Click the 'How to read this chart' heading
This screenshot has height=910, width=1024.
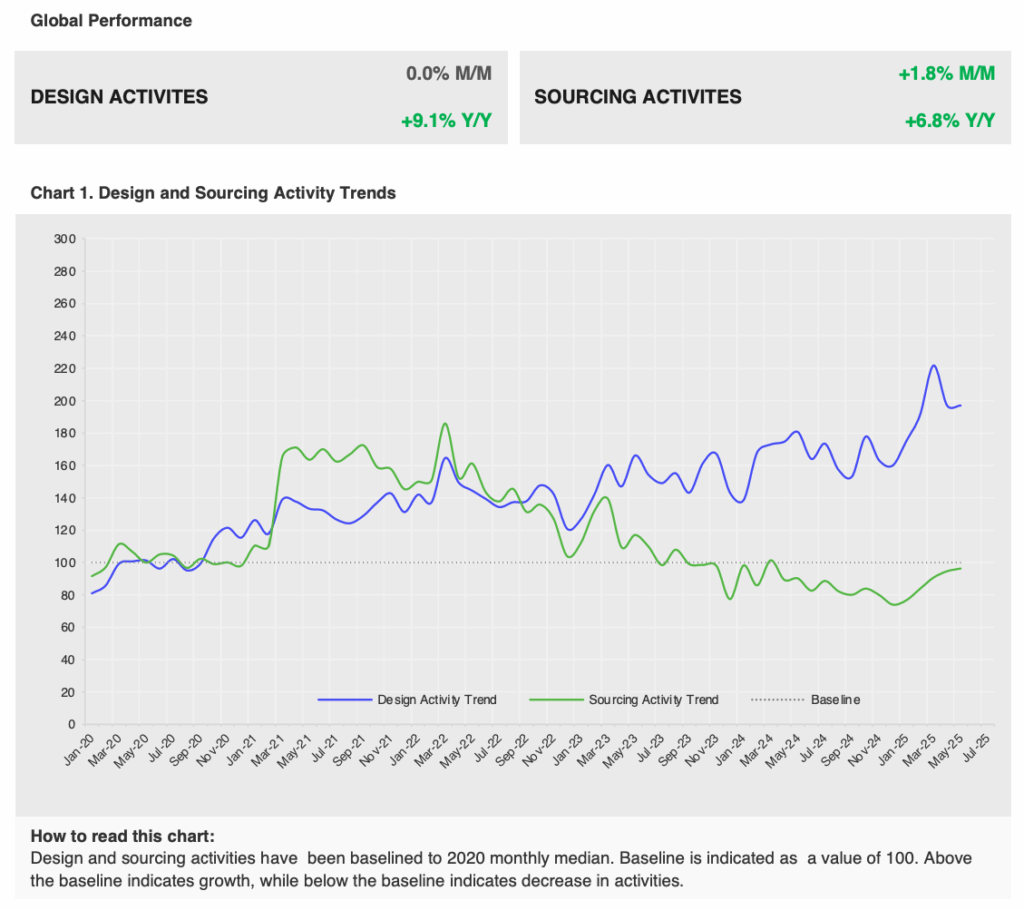(x=123, y=836)
